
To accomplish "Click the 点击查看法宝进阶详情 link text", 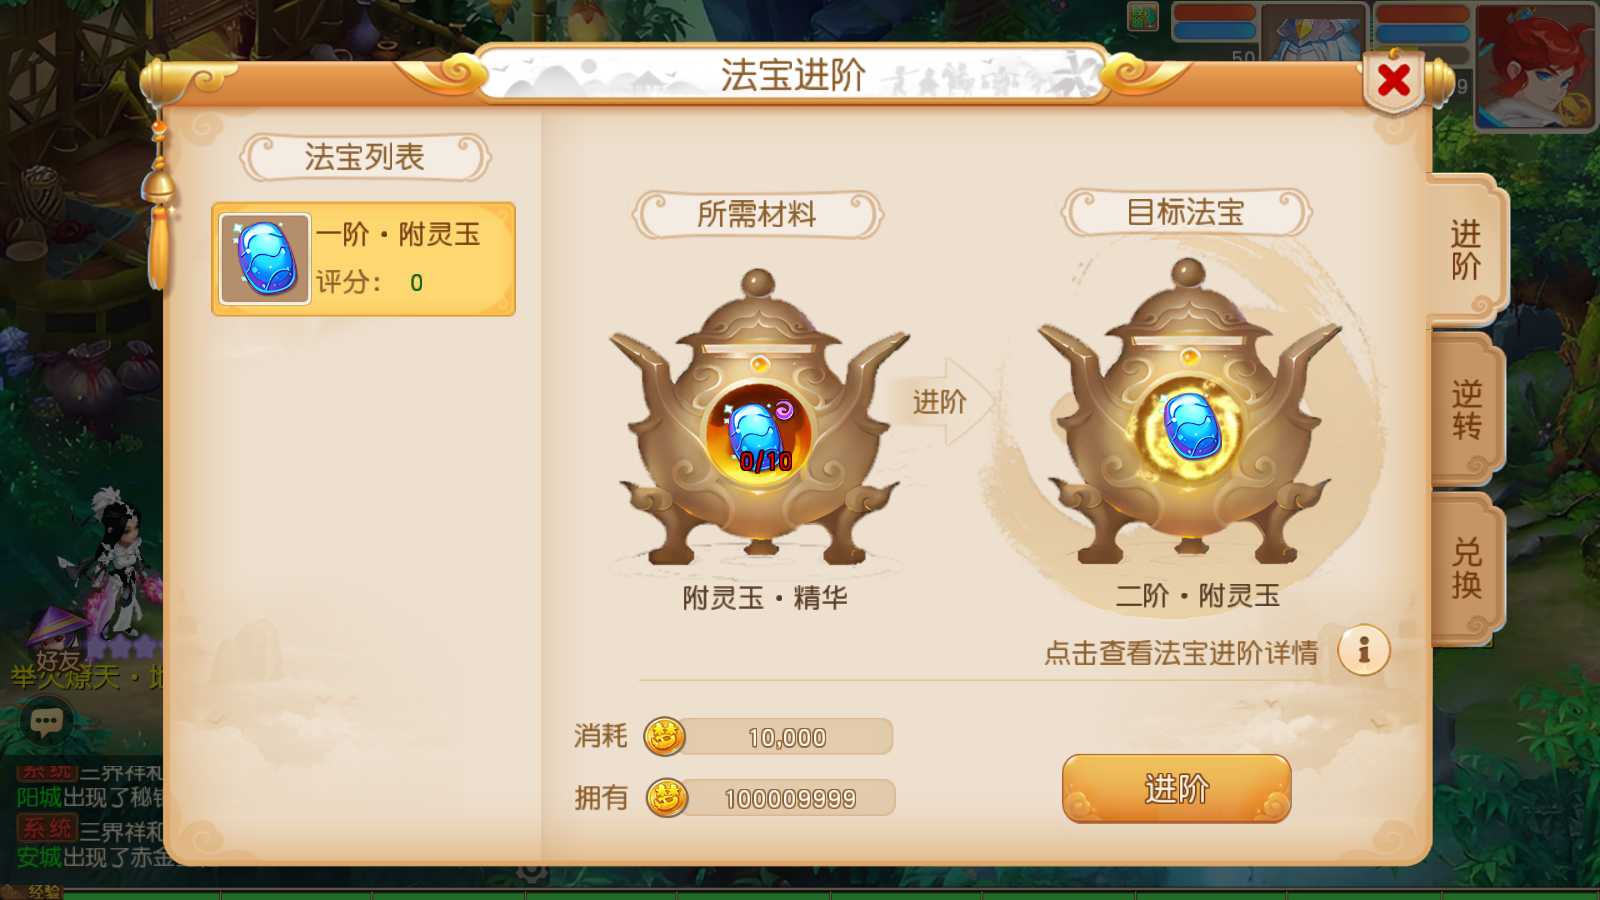I will [1181, 653].
